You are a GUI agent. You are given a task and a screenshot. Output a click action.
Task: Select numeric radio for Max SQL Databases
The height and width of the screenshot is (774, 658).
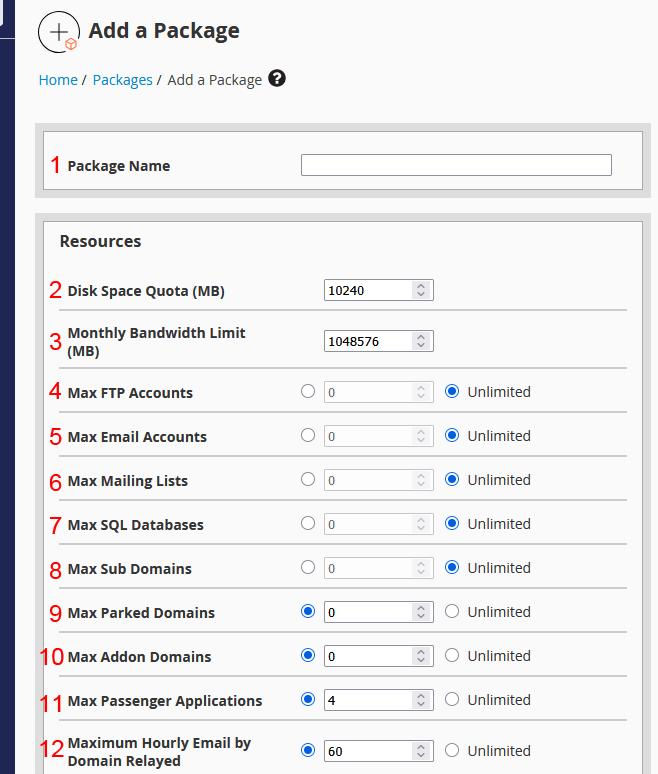308,523
